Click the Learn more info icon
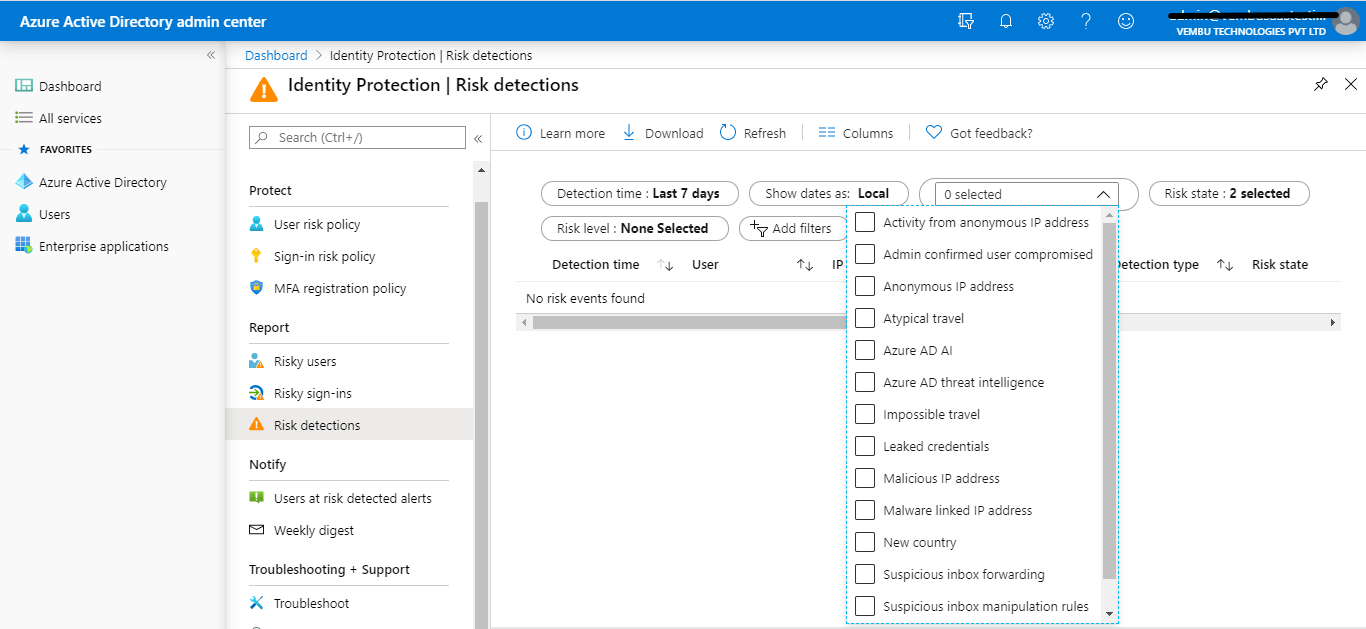The height and width of the screenshot is (629, 1366). coord(524,133)
